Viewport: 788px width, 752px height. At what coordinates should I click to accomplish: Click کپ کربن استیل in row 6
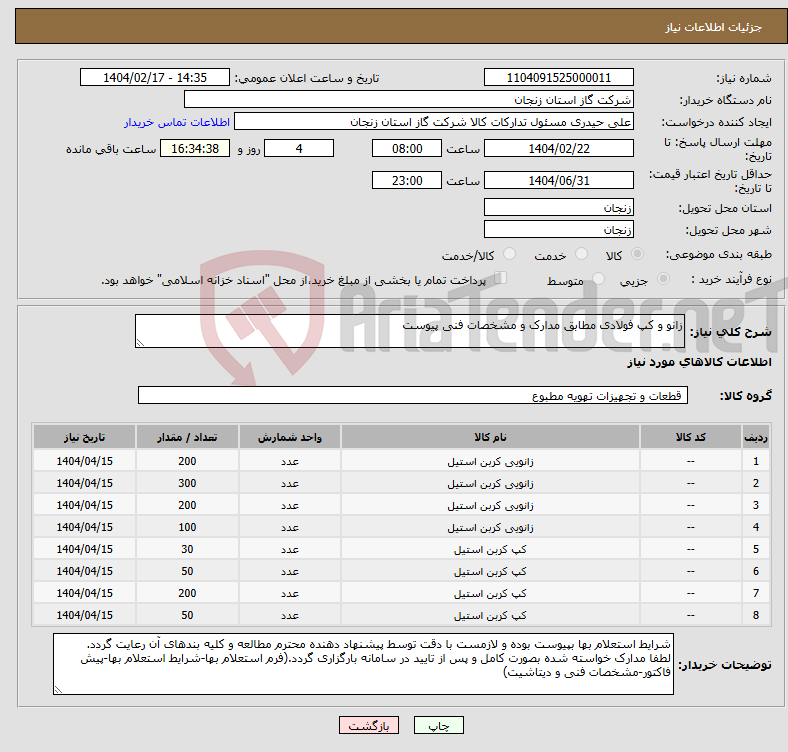[490, 572]
